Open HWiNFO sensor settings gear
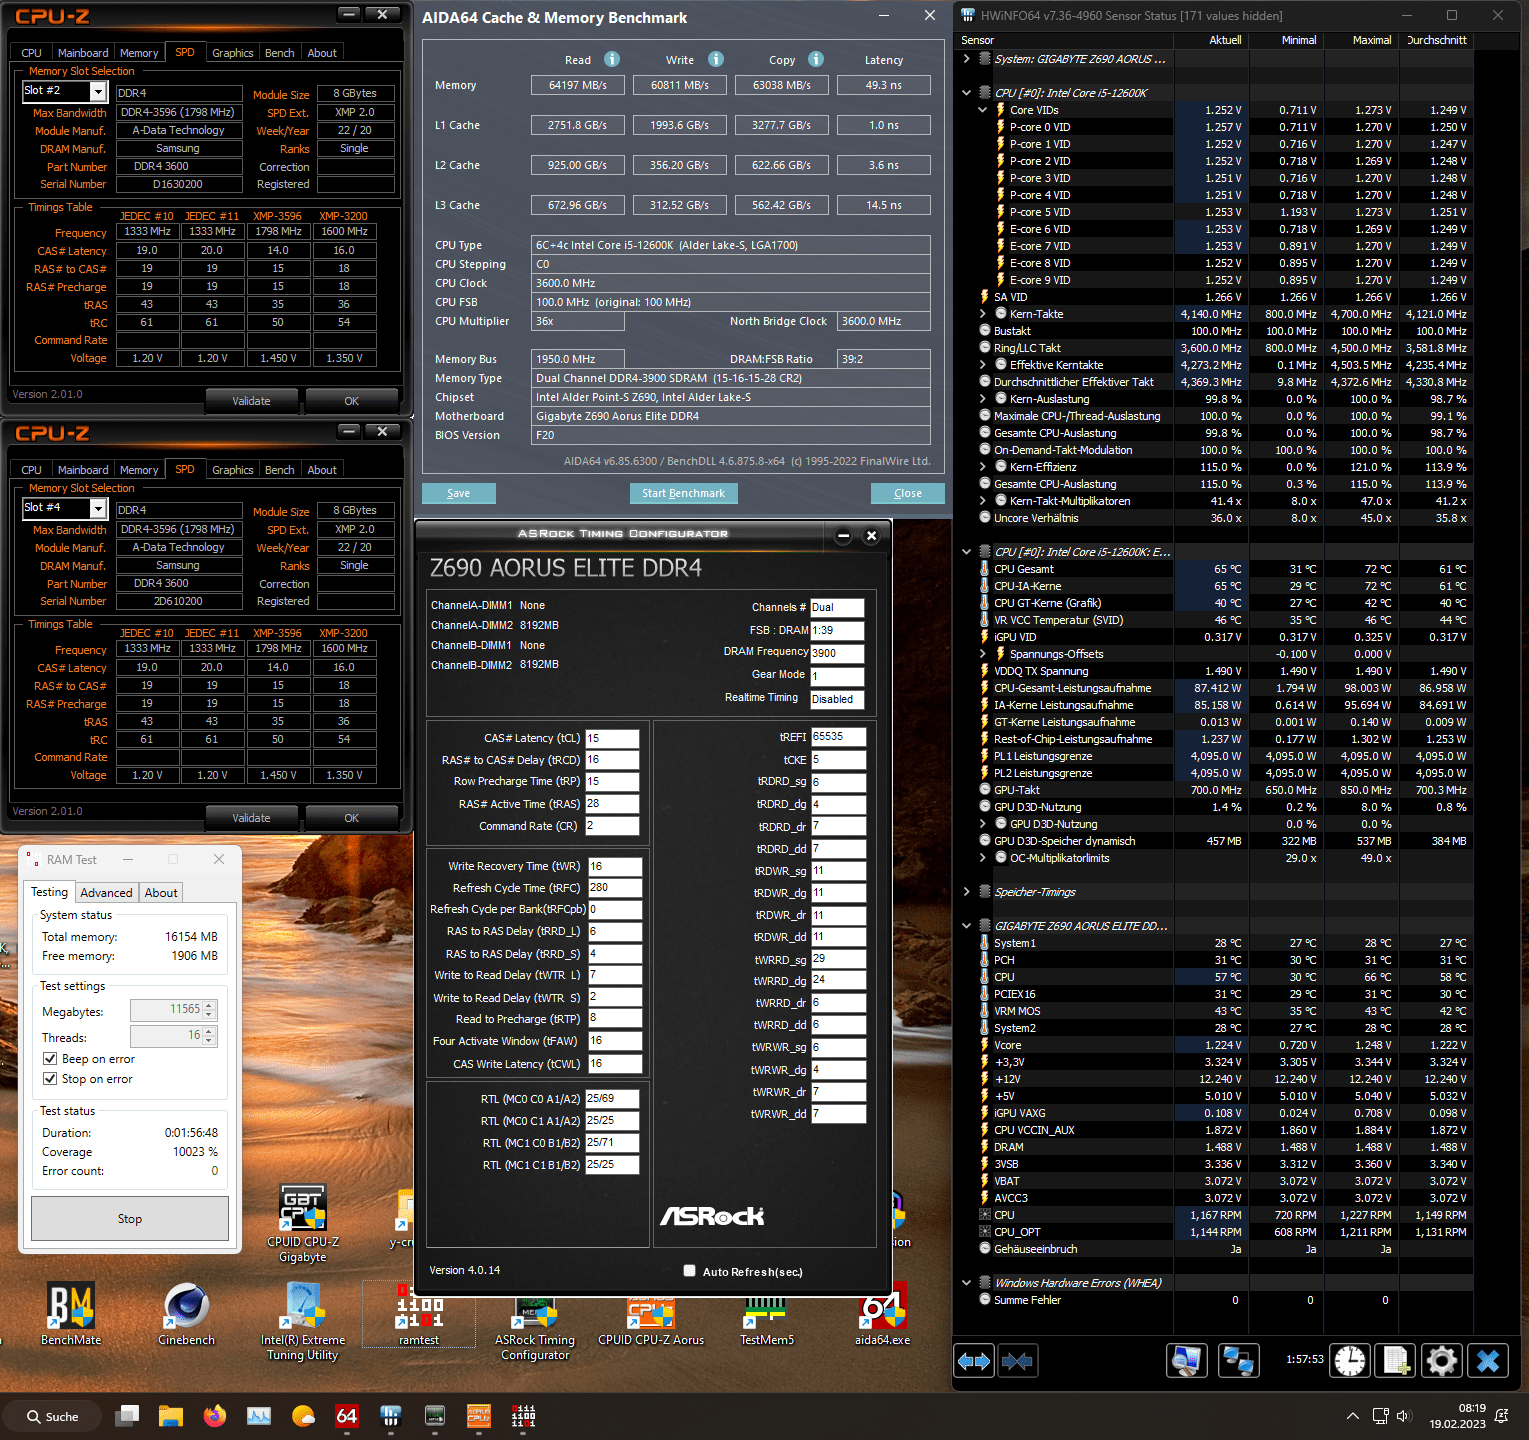Screen dimensions: 1529x1440 tap(1442, 1361)
